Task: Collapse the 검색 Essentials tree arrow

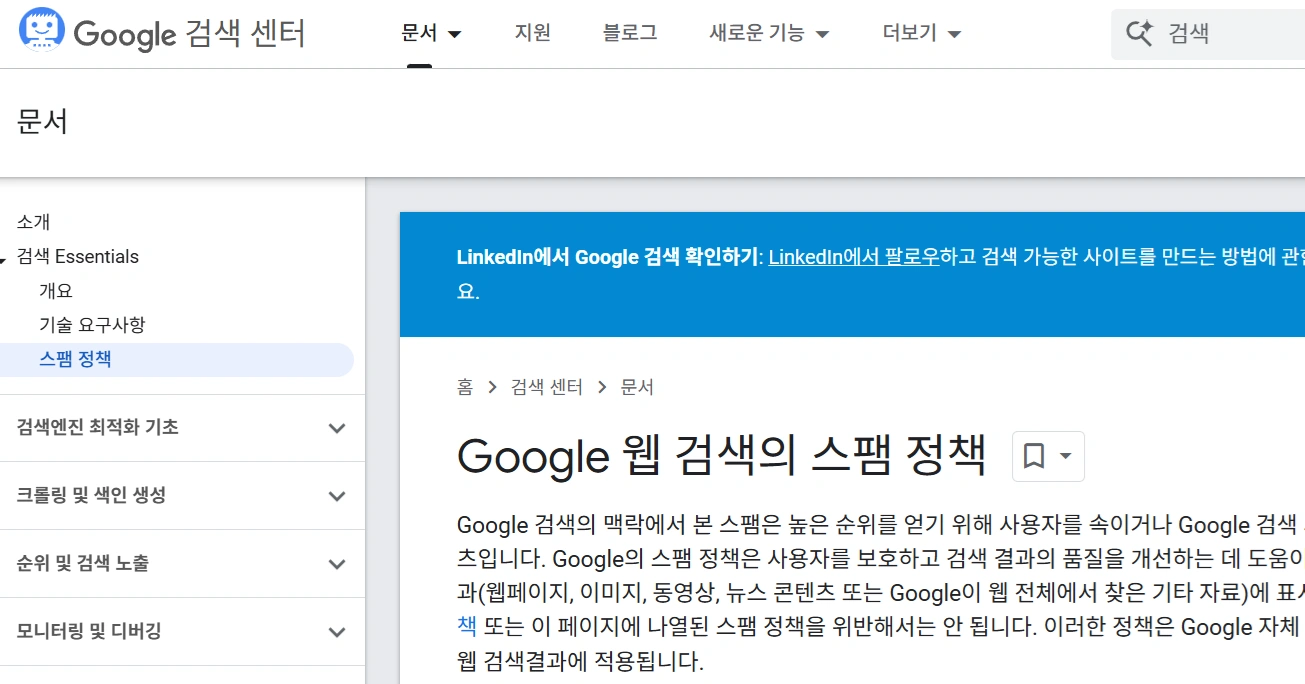Action: pyautogui.click(x=4, y=259)
